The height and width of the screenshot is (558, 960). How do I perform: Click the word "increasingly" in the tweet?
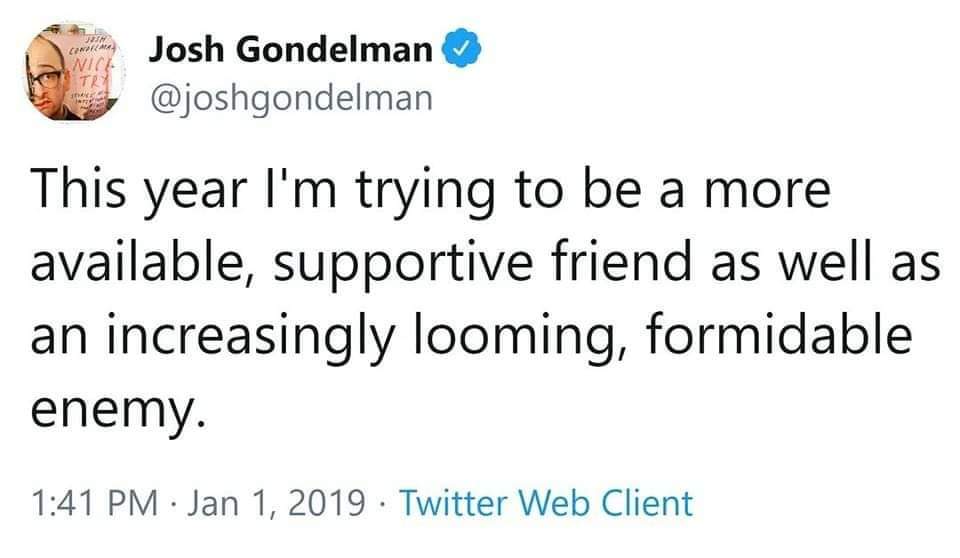[254, 335]
